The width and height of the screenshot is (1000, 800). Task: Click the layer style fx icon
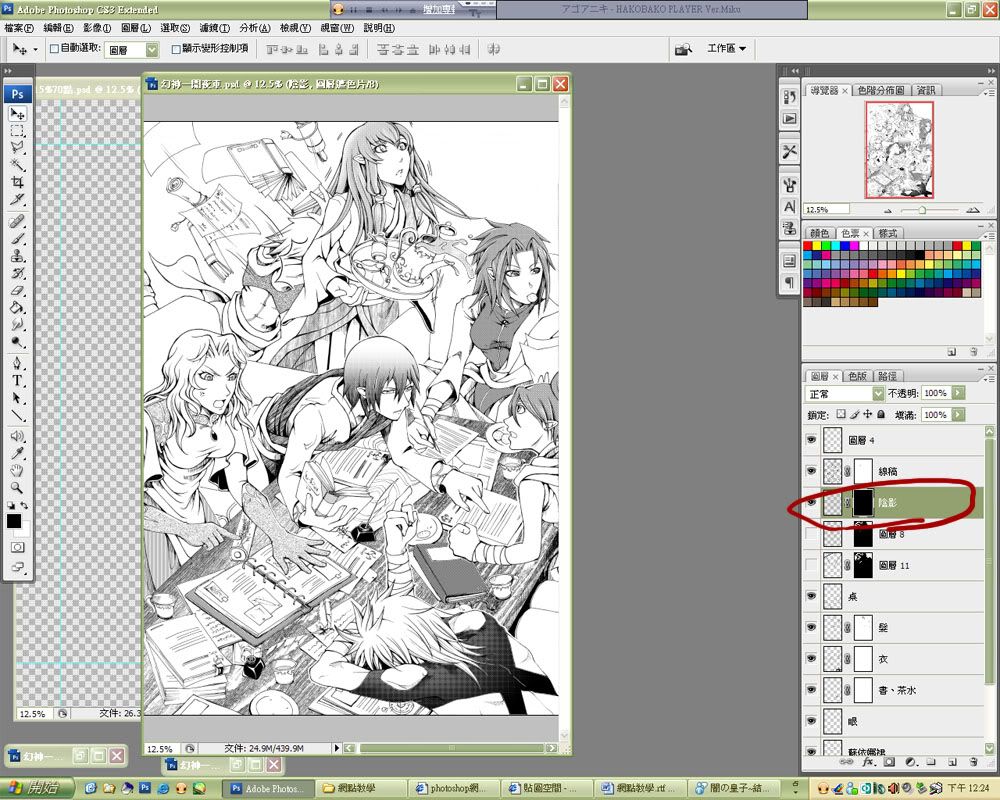click(x=868, y=762)
